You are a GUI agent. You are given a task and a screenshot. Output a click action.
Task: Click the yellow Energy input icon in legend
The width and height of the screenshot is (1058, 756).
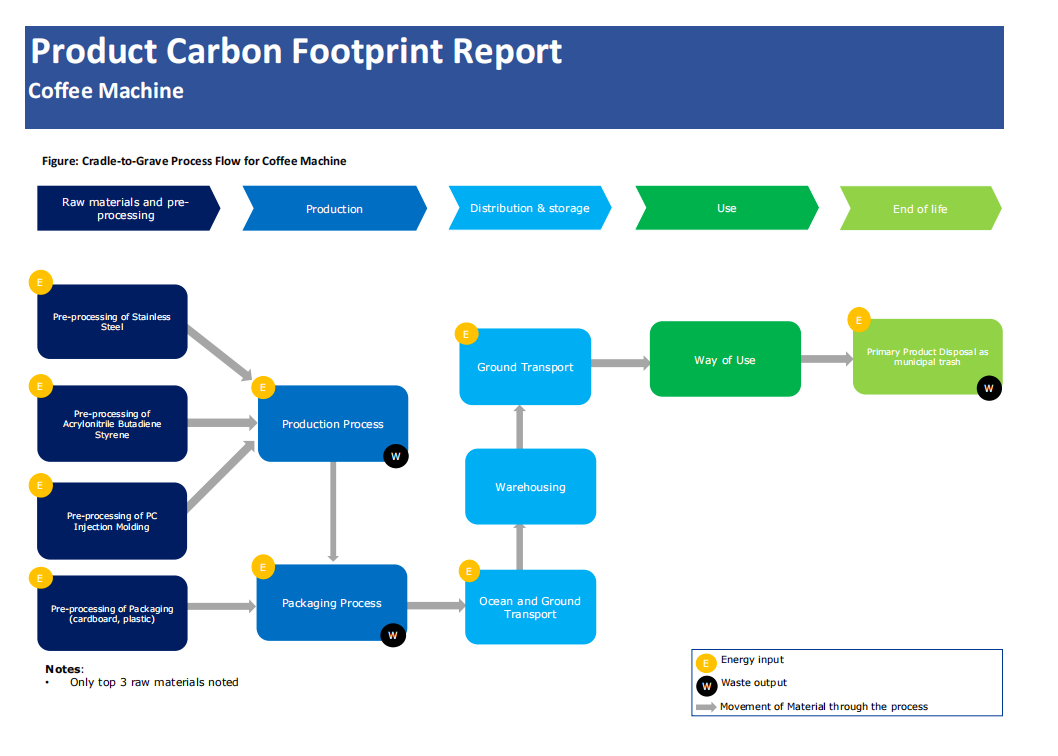(707, 662)
